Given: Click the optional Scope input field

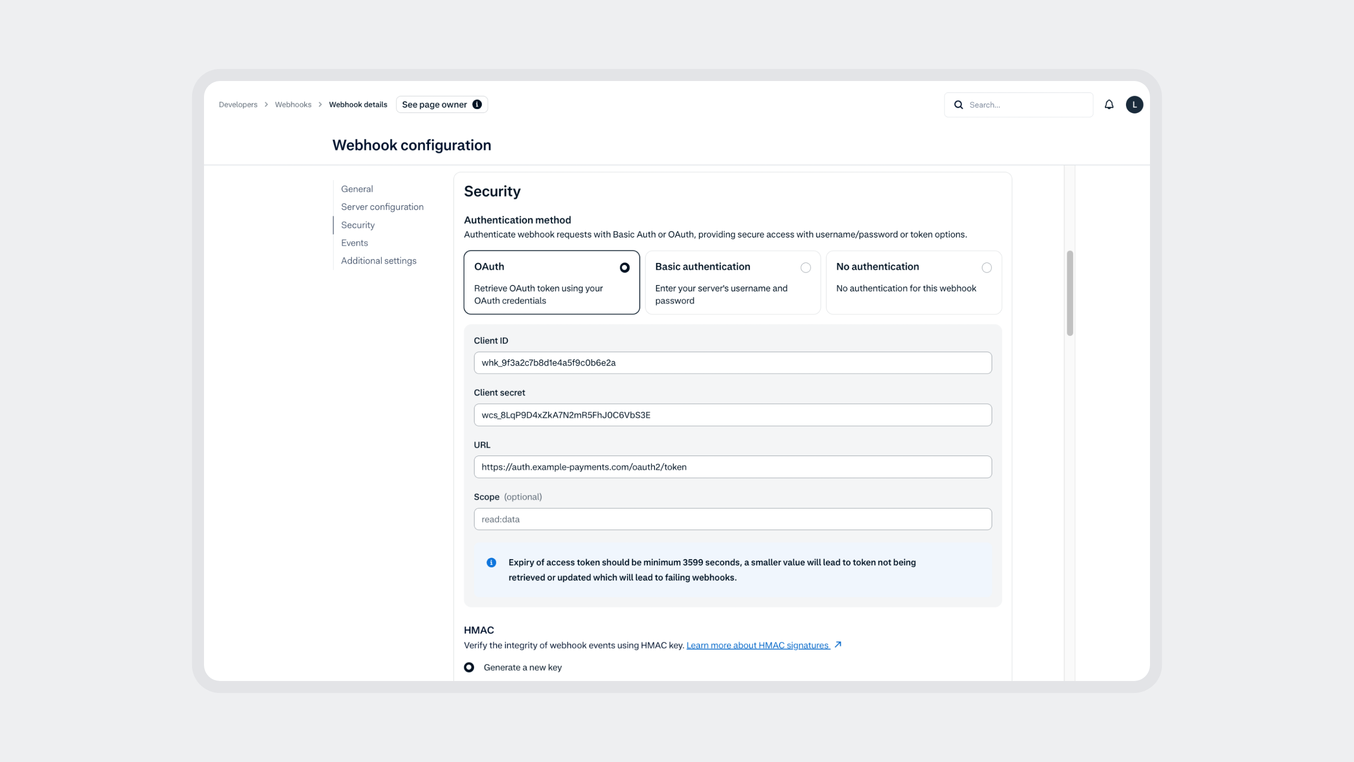Looking at the screenshot, I should click(732, 518).
